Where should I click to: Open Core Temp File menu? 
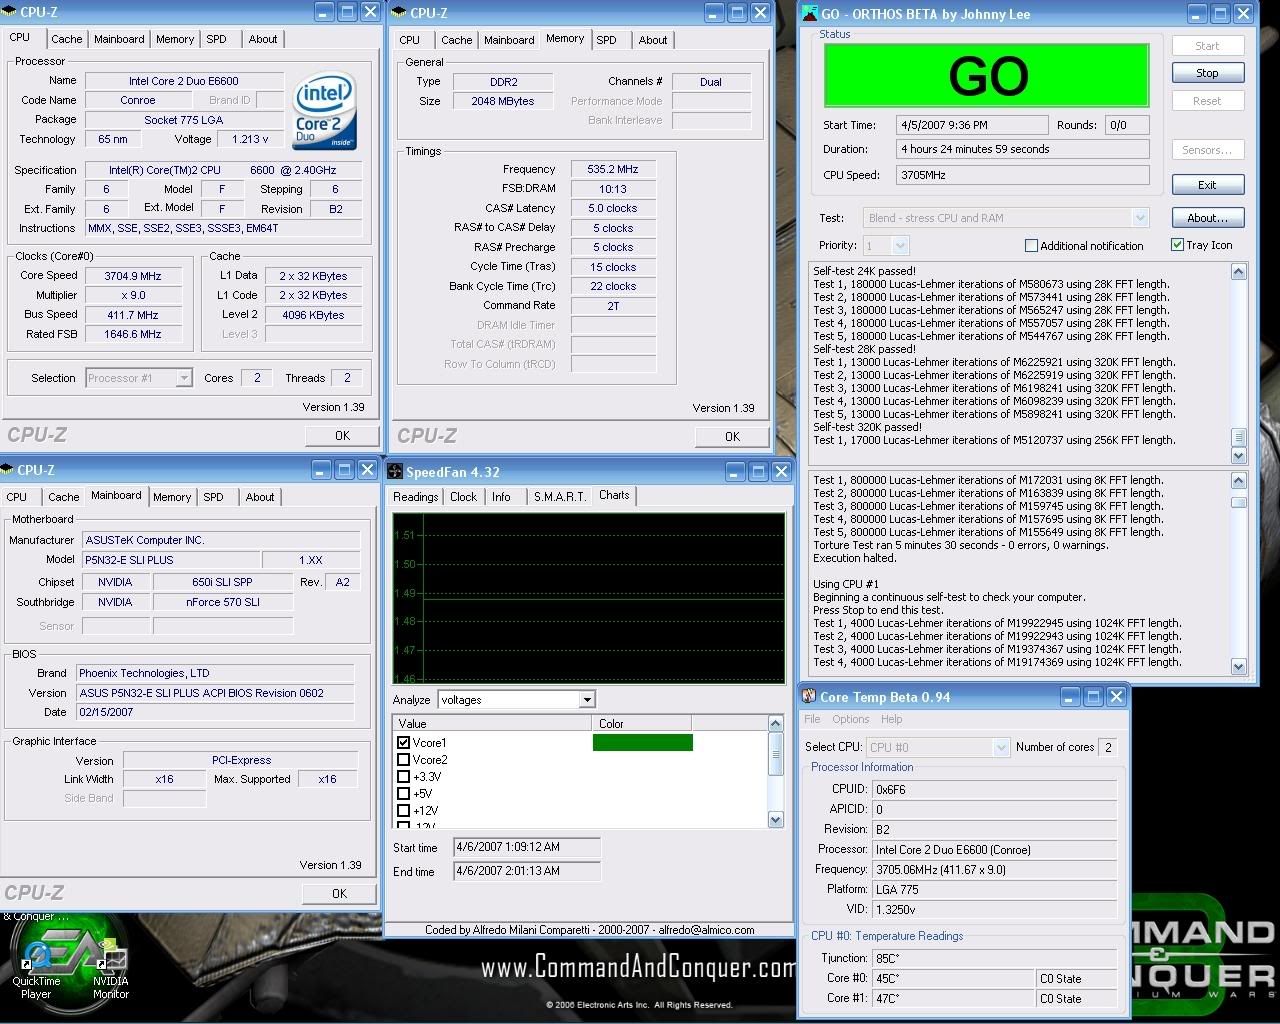(812, 719)
